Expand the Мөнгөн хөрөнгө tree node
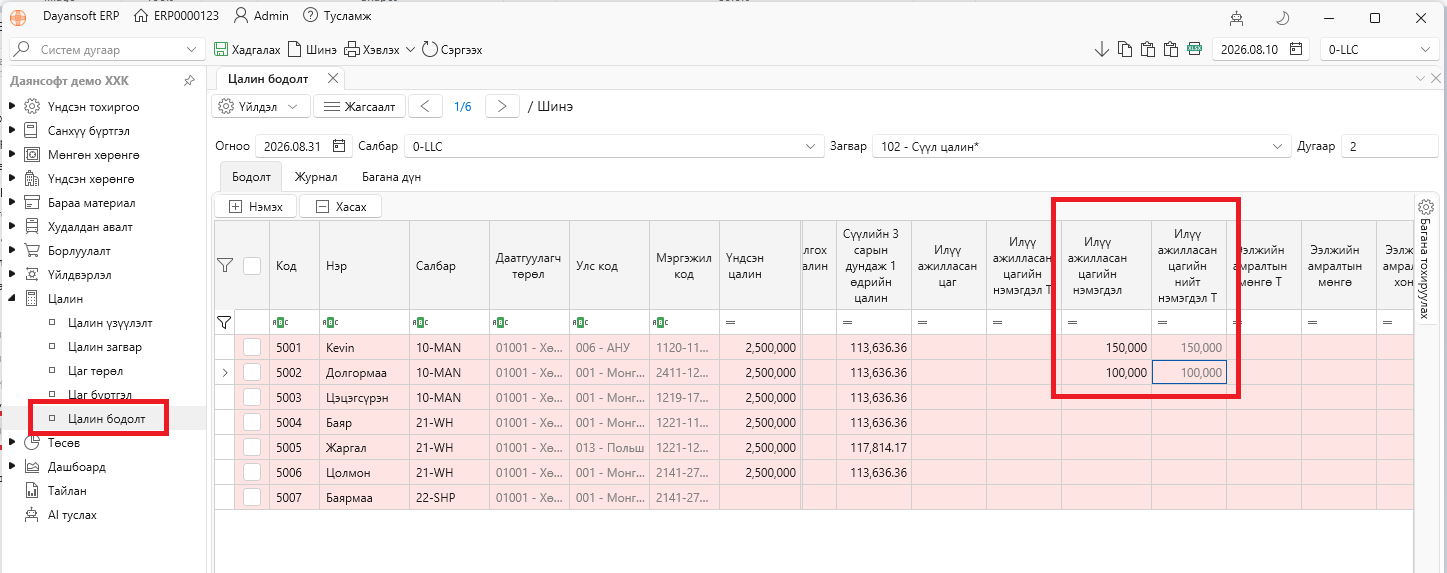 point(12,154)
